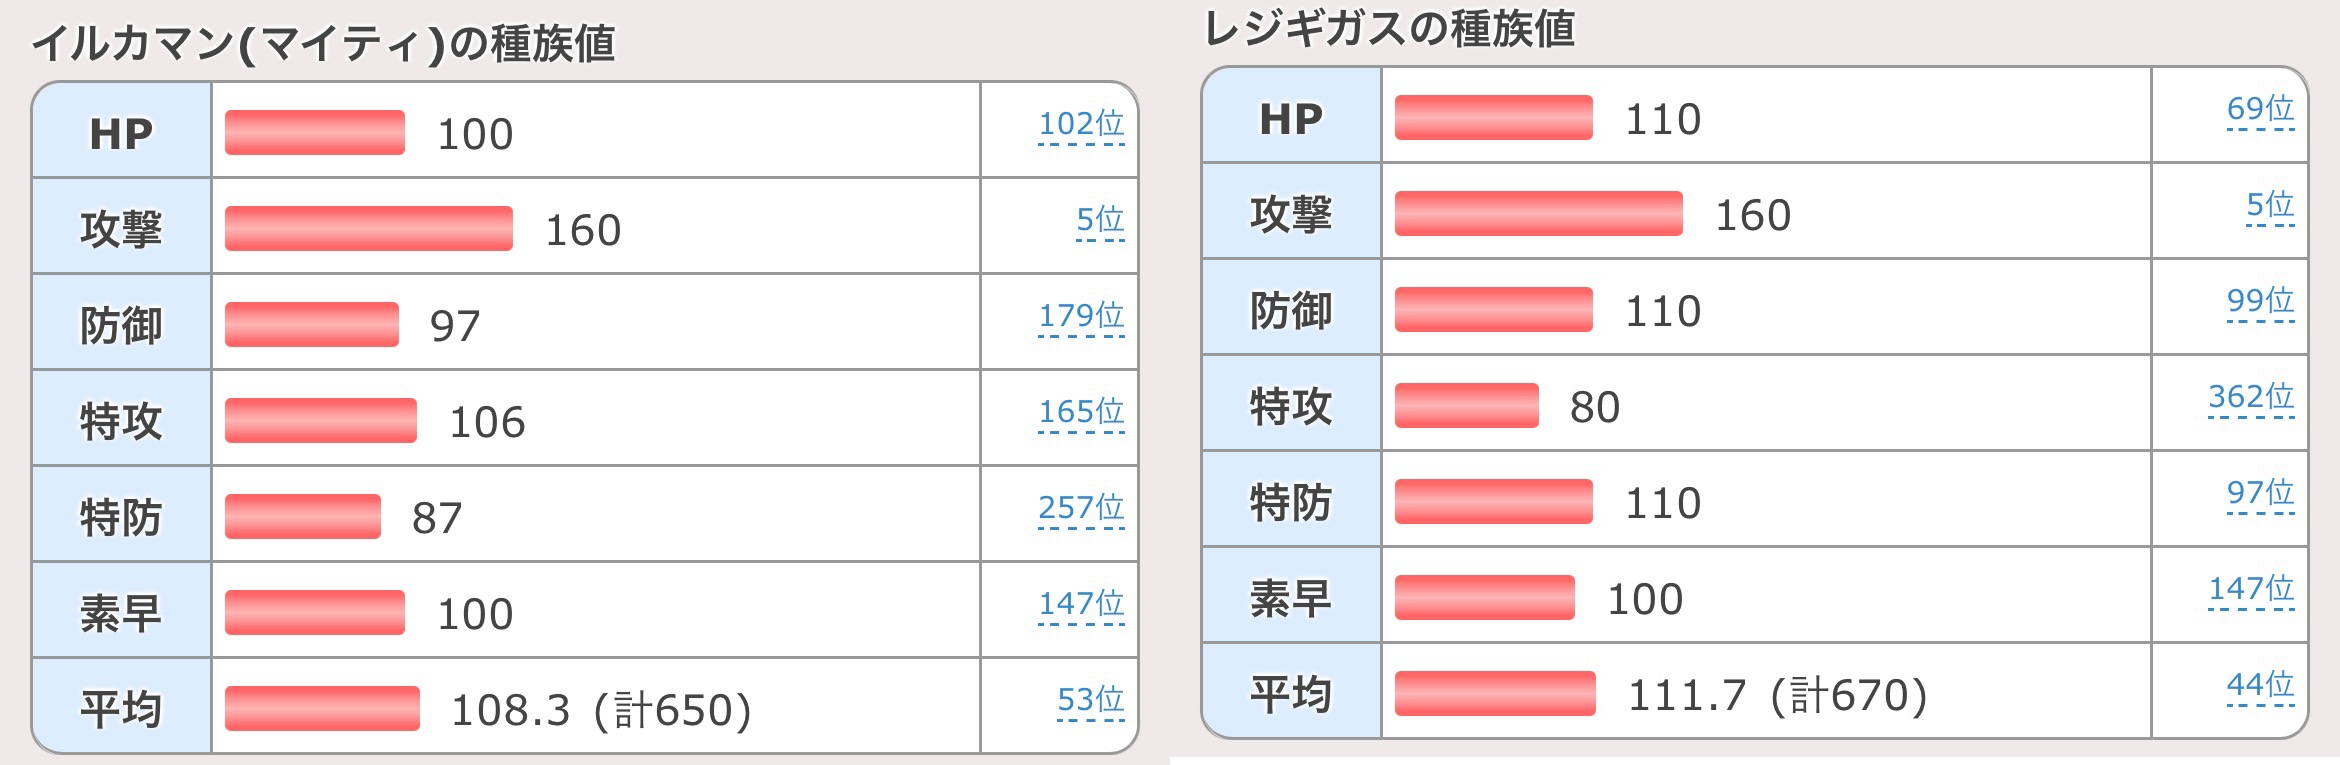Click レジギガス's red 特攻 80 stat bar
Image resolution: width=2340 pixels, height=765 pixels.
pos(1466,406)
